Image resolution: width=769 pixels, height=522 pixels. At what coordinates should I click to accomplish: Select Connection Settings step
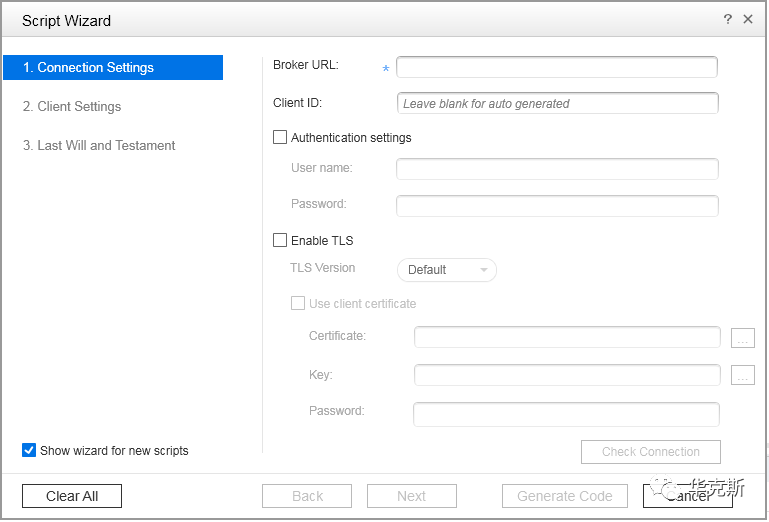112,68
